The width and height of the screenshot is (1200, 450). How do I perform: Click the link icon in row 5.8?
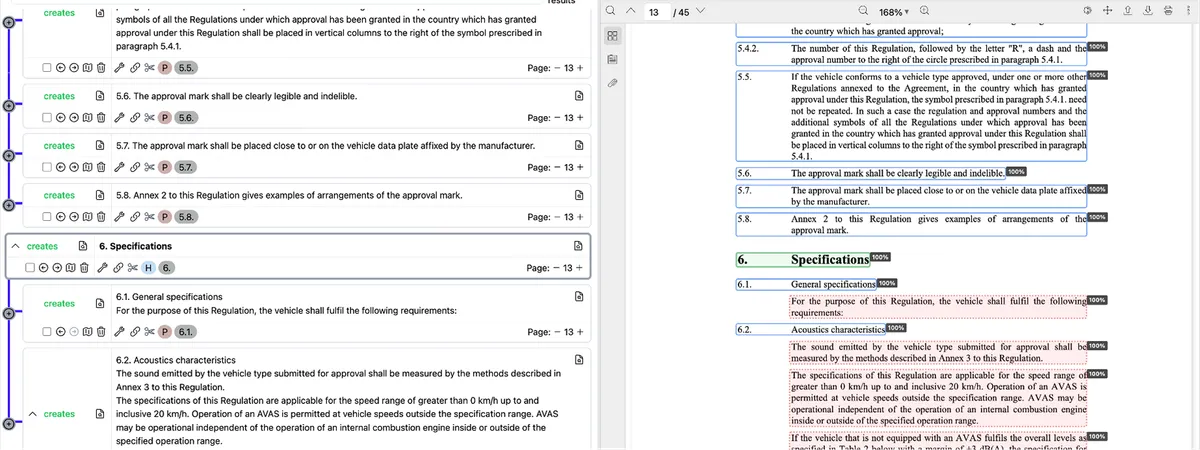134,215
